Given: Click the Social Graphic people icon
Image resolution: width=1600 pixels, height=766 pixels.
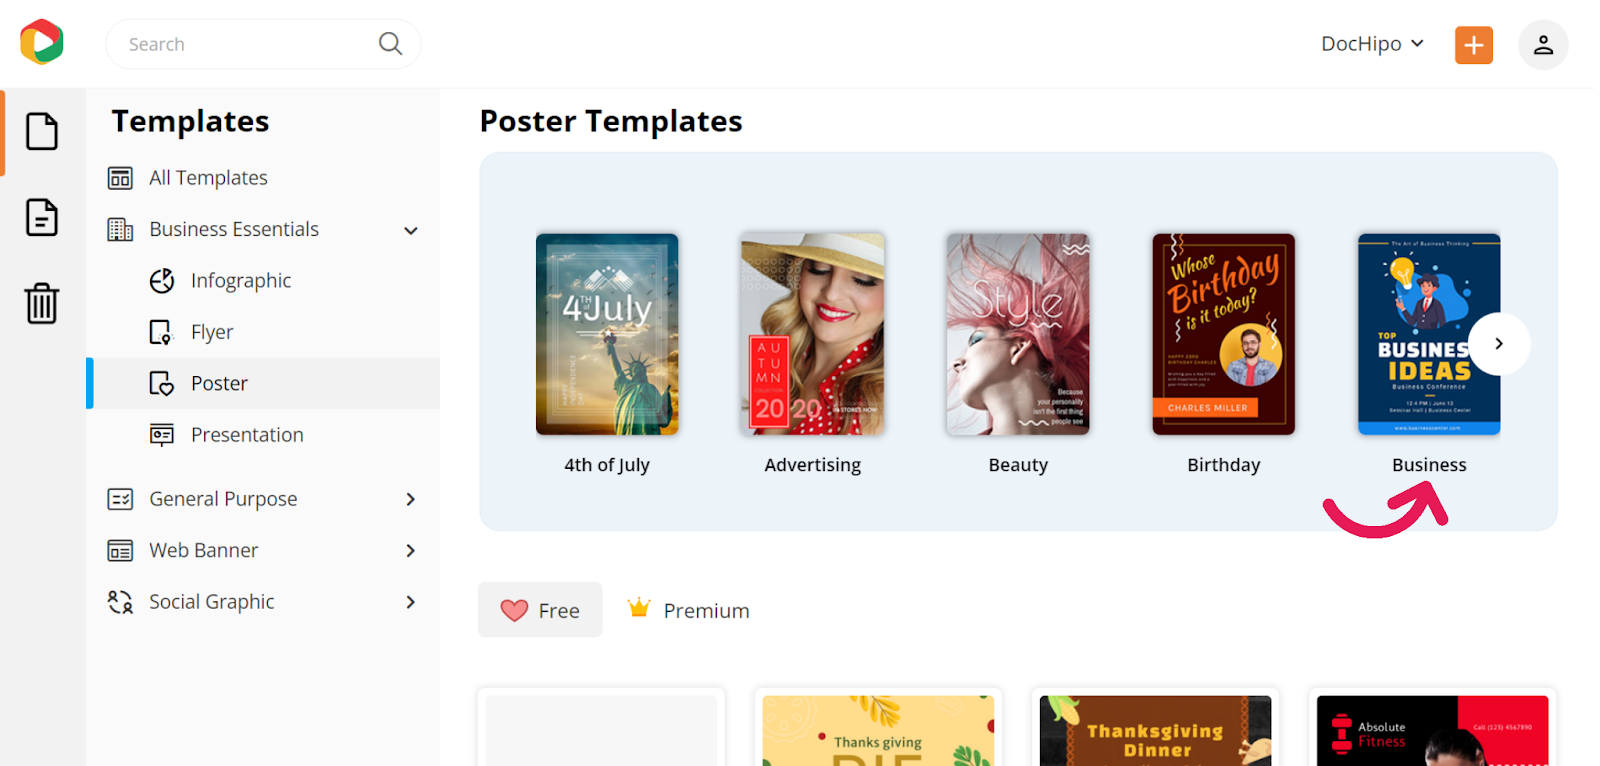Looking at the screenshot, I should pyautogui.click(x=120, y=602).
